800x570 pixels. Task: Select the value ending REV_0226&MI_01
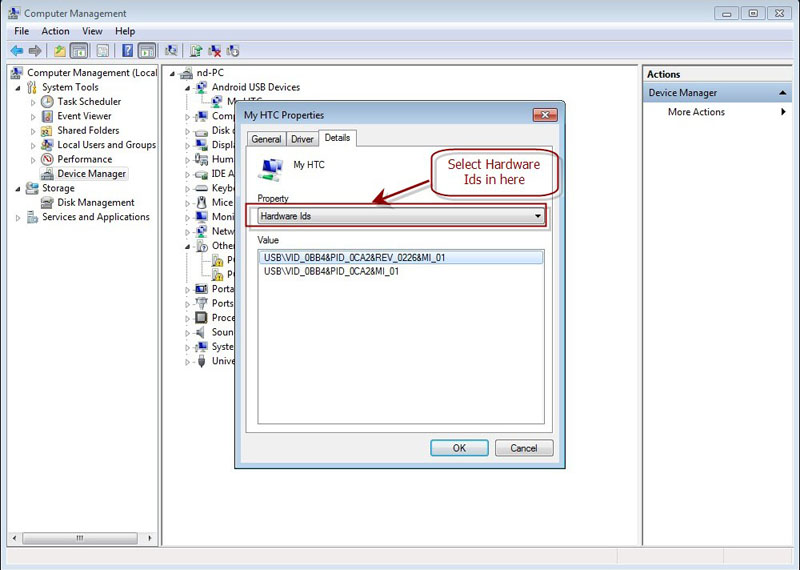click(x=401, y=258)
